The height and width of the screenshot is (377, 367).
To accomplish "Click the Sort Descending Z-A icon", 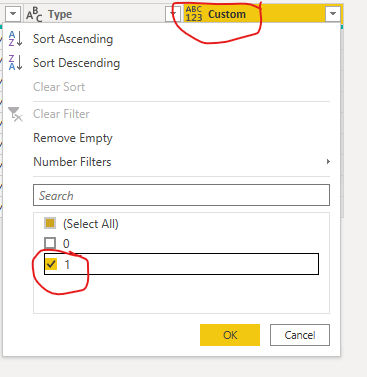I will [15, 63].
